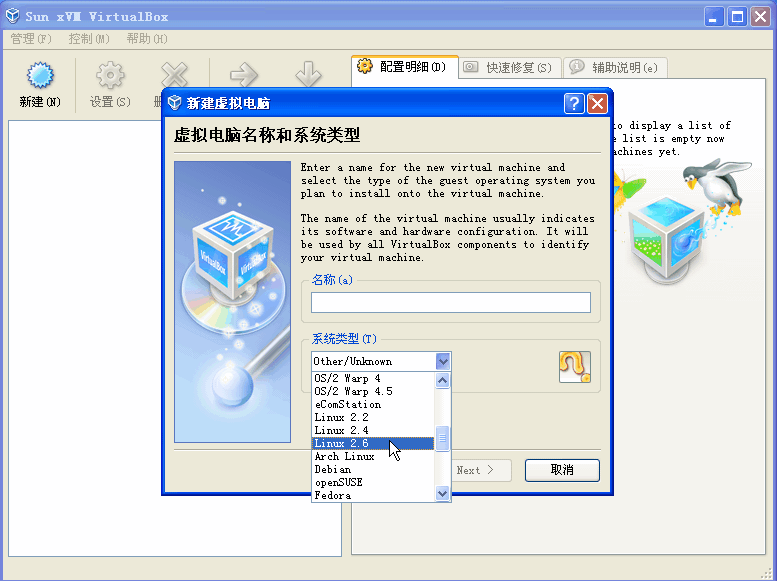Click the VirtualBox title bar cube icon

pos(12,16)
